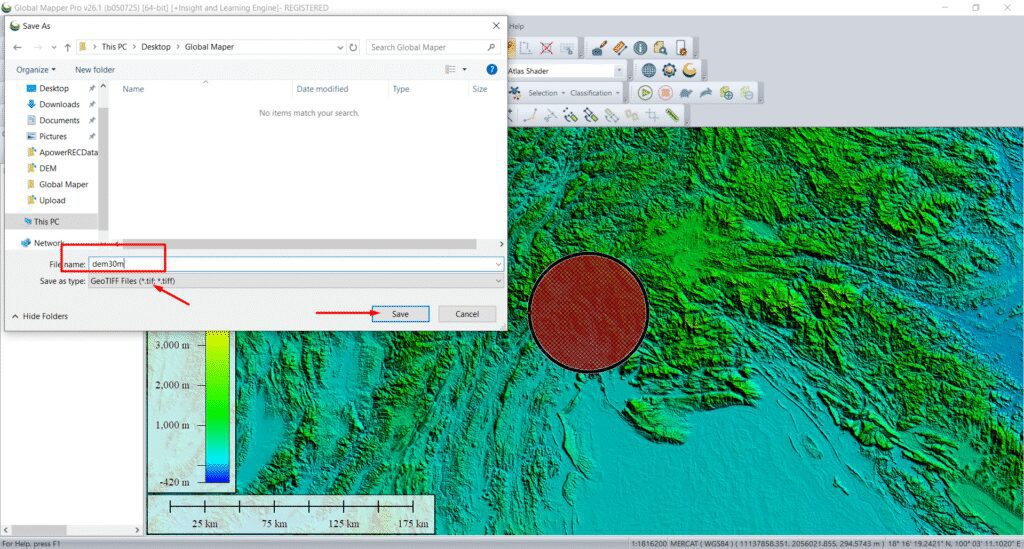The image size is (1024, 549).
Task: Click the change view layout icon
Action: (x=451, y=69)
